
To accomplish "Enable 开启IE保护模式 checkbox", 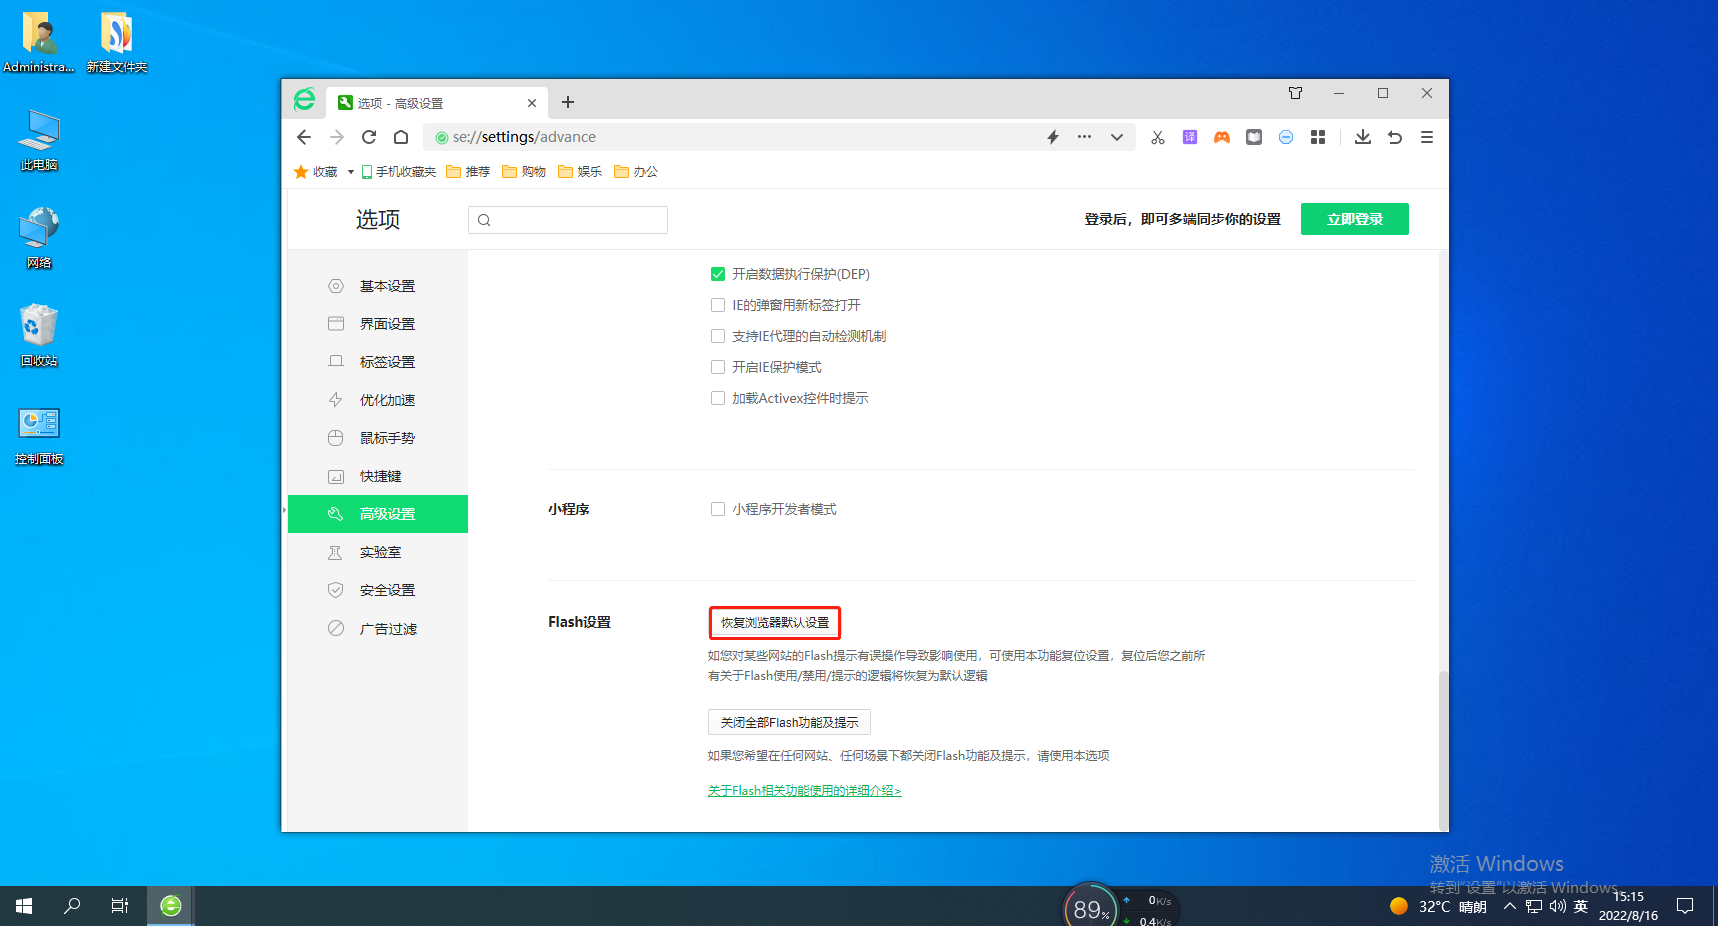I will 718,367.
